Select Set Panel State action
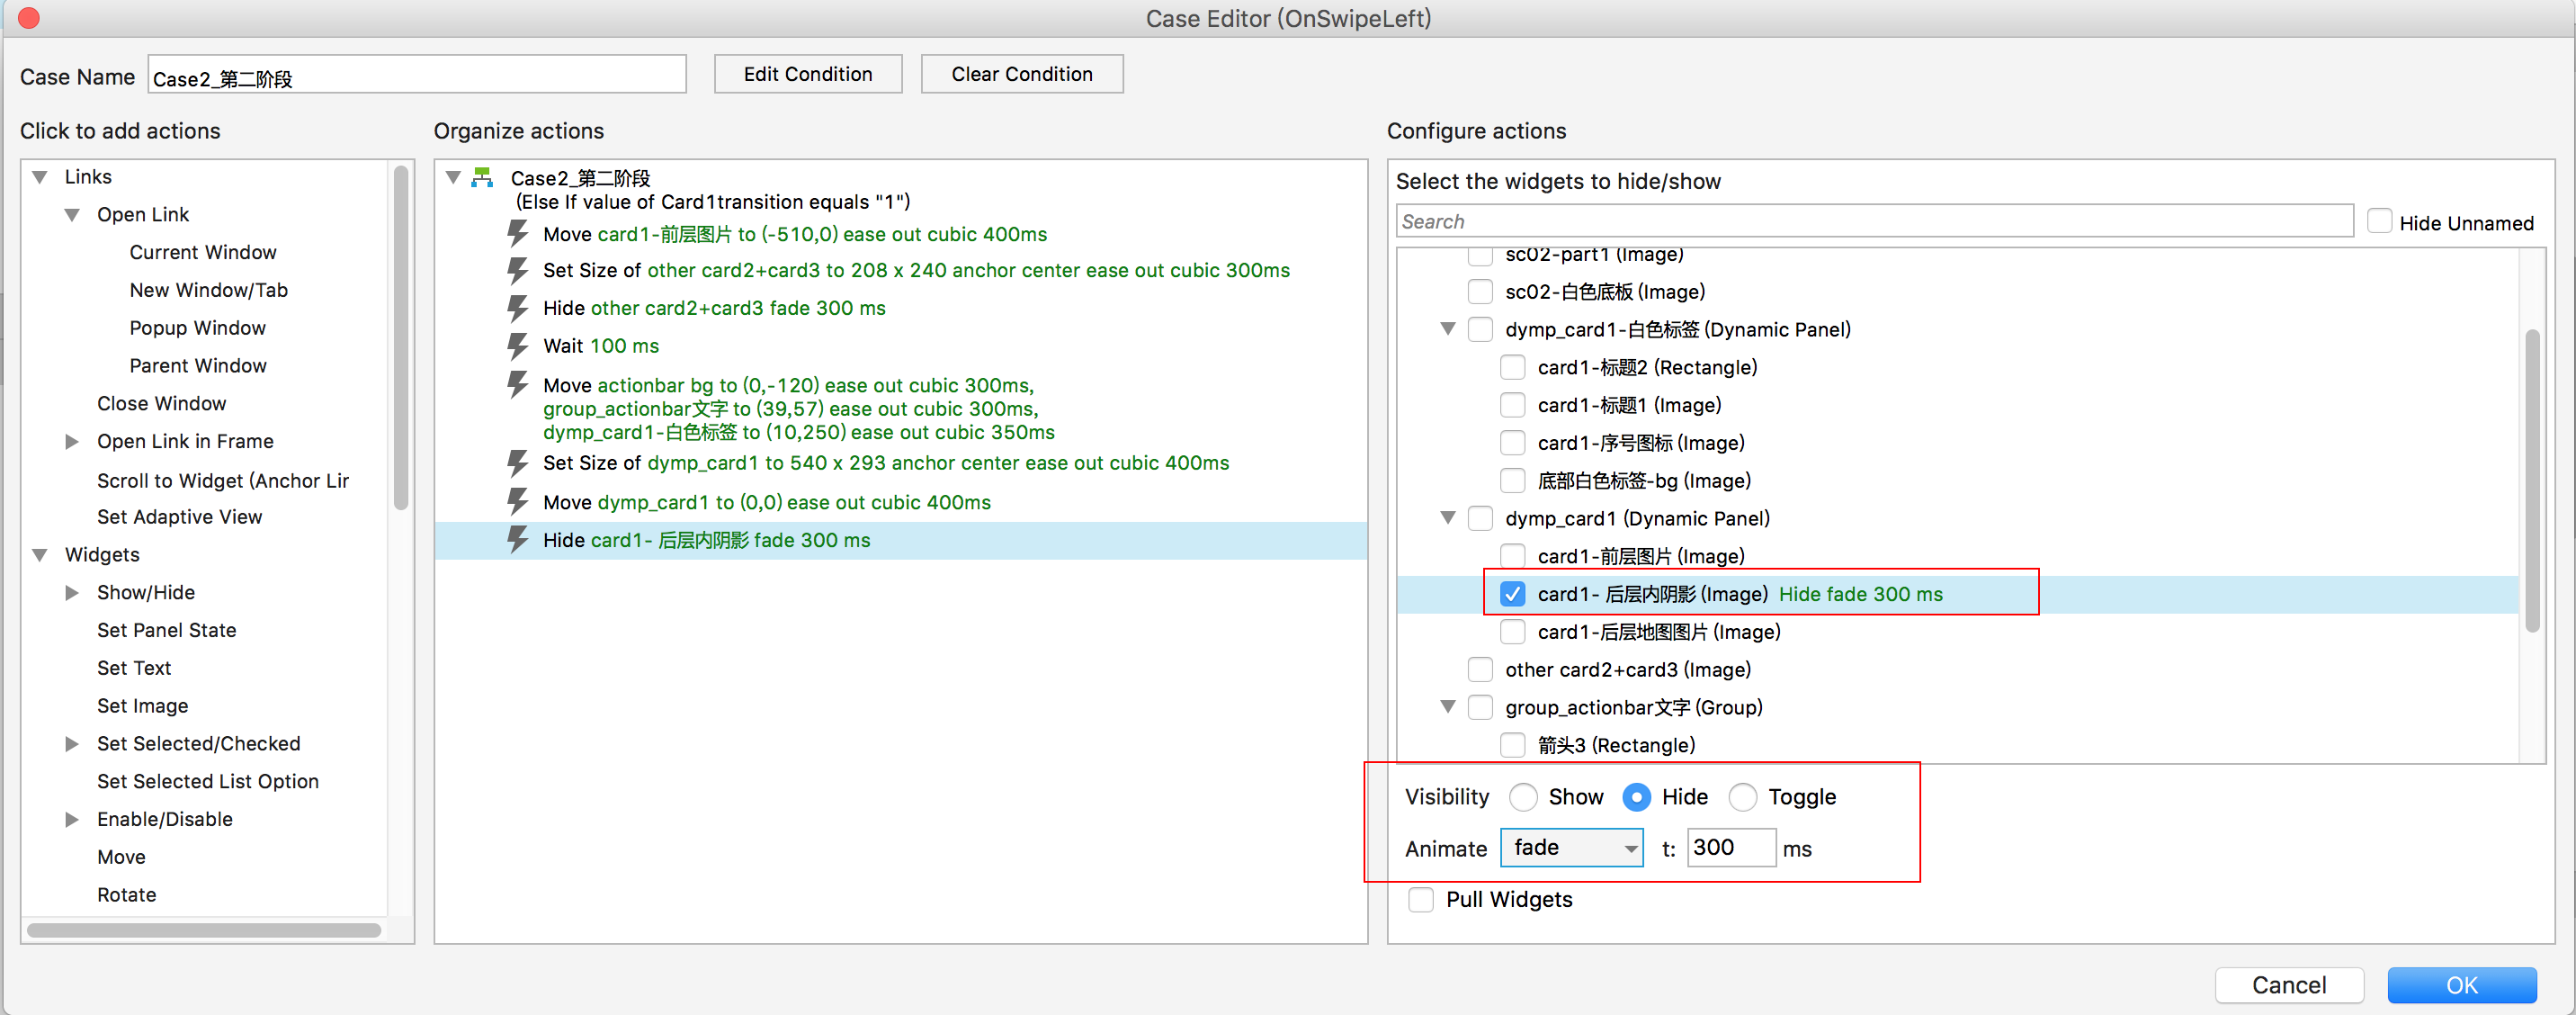 (x=166, y=630)
